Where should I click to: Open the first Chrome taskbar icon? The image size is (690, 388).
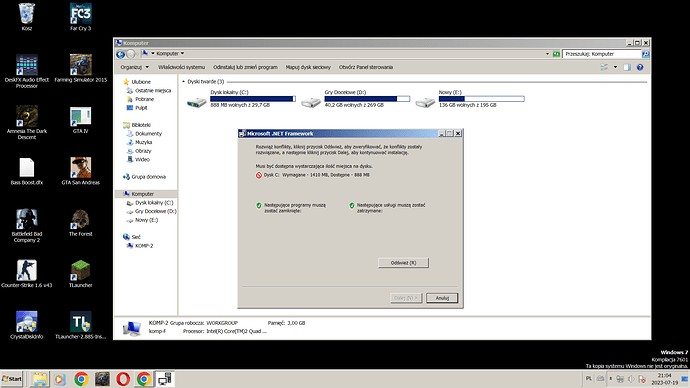(x=81, y=379)
